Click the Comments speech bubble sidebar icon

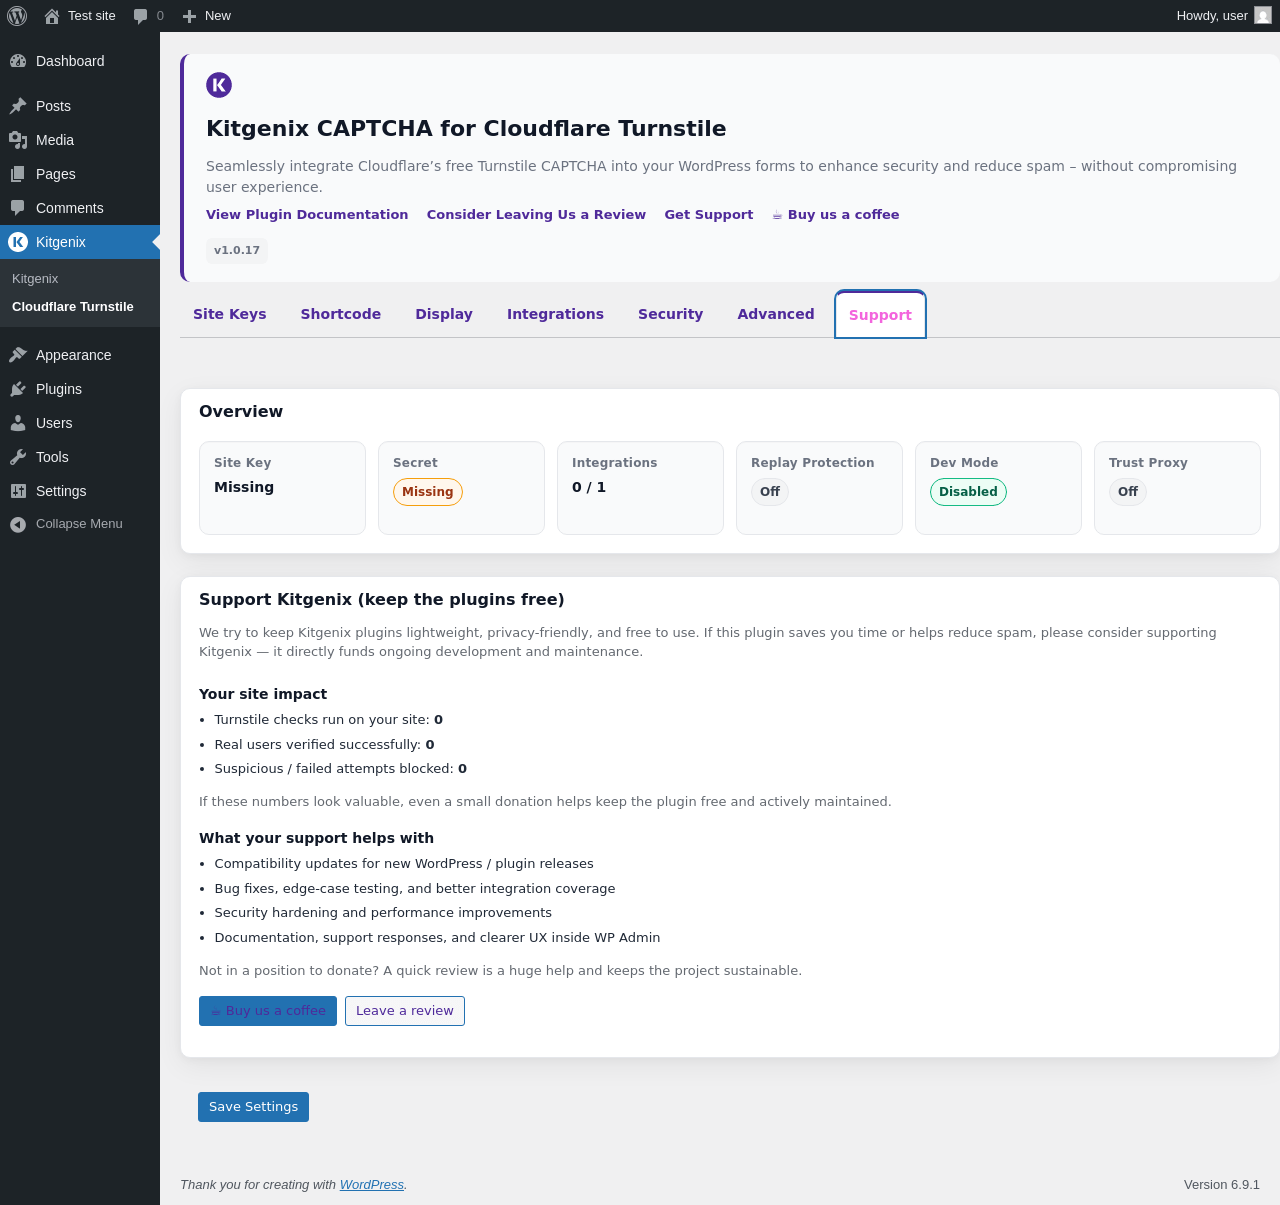coord(18,208)
